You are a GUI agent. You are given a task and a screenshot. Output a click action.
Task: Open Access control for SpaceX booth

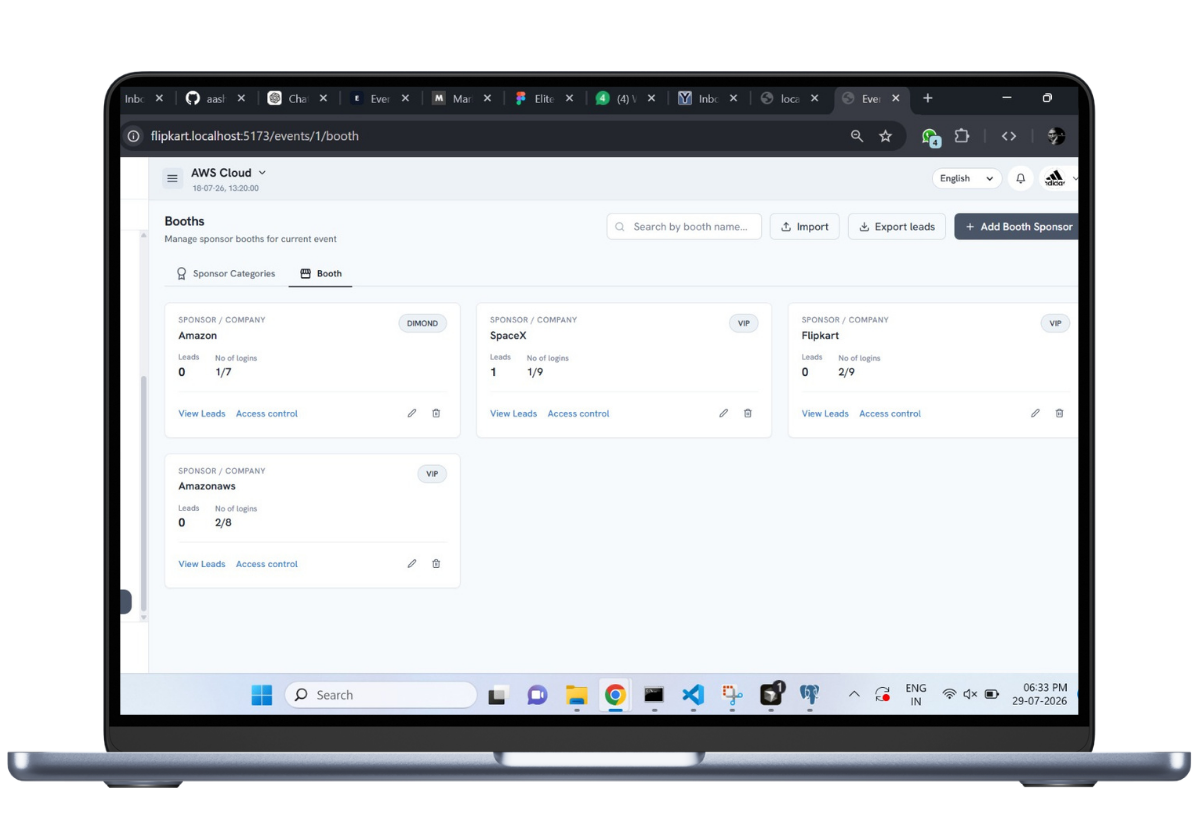point(579,413)
